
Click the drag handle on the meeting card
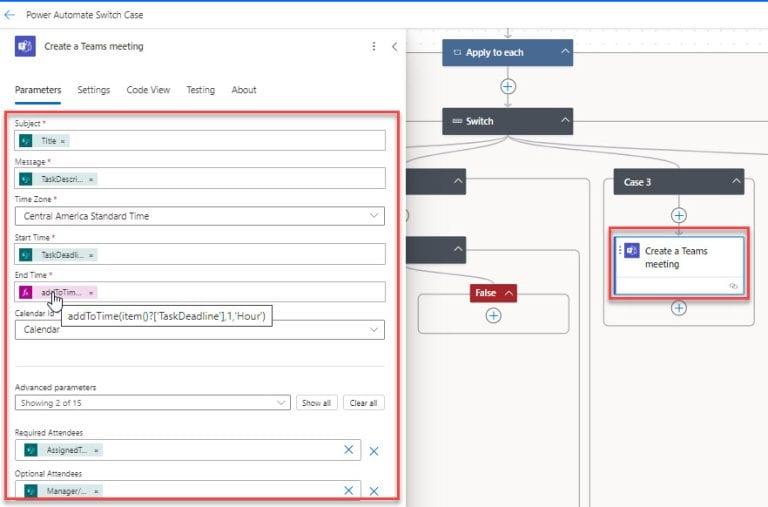(x=620, y=250)
